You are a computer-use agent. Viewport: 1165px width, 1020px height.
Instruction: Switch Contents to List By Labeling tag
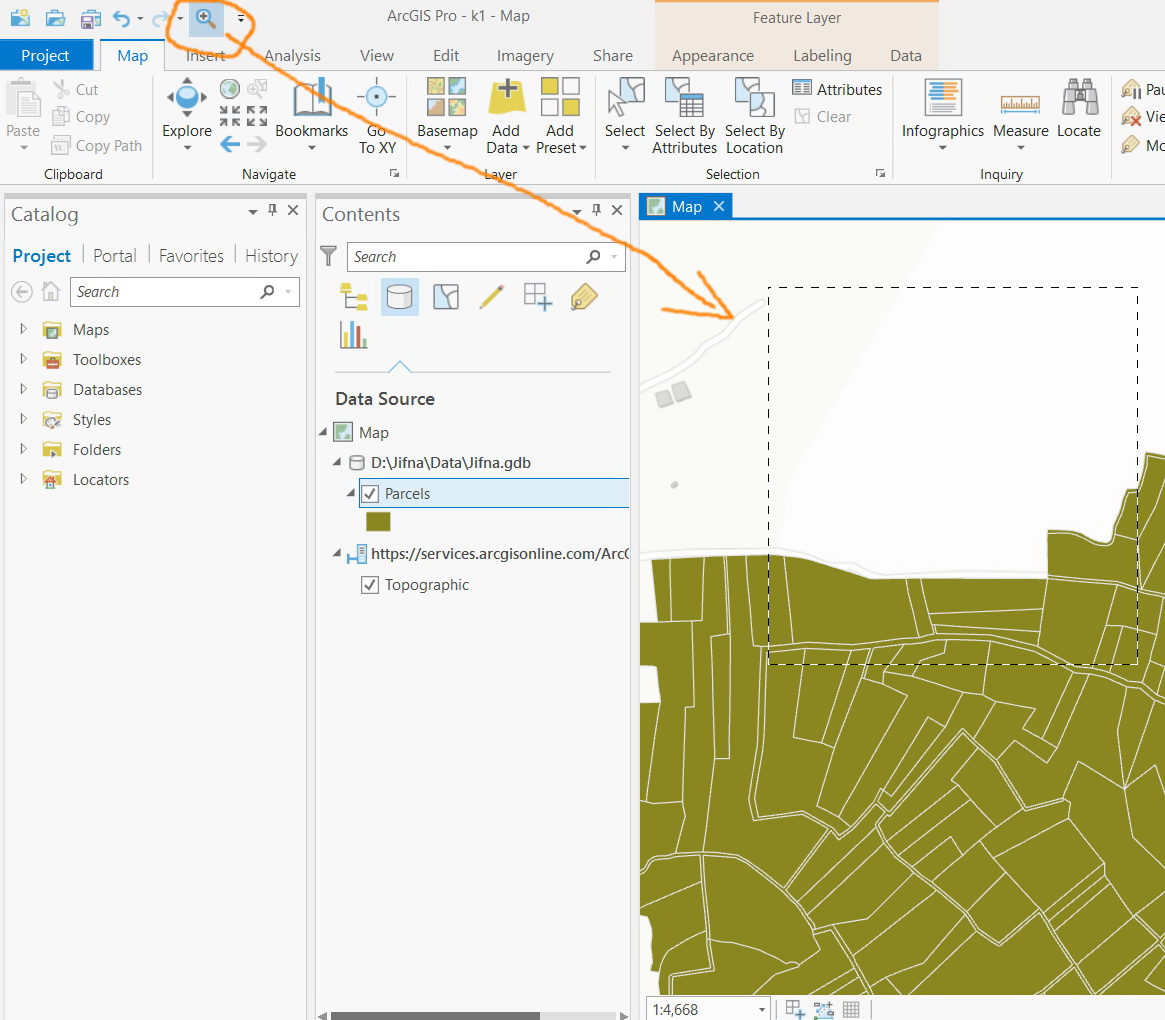tap(584, 297)
